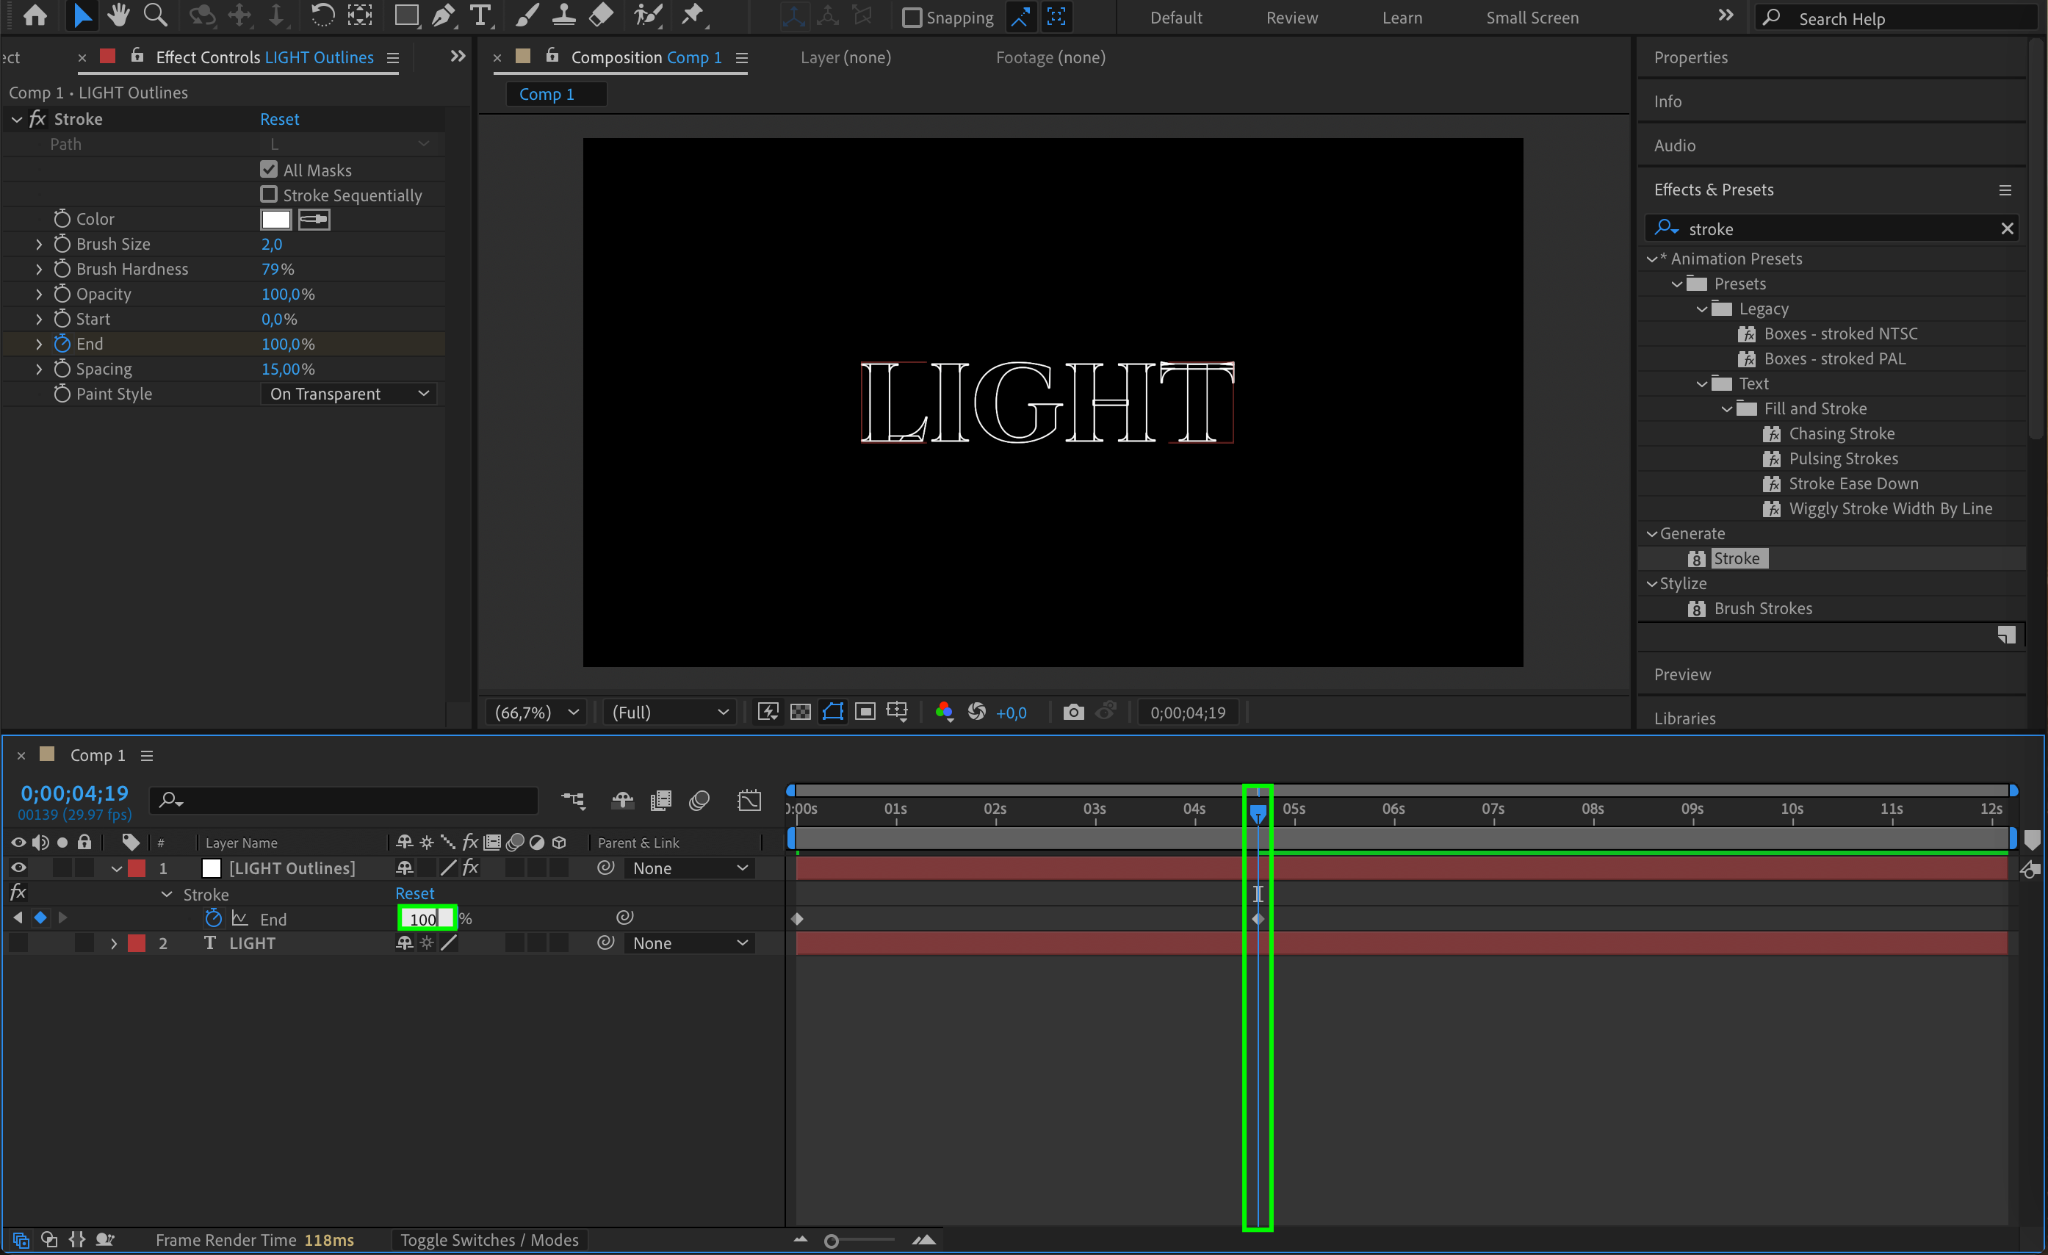2048x1255 pixels.
Task: Open the Libraries panel tab
Action: point(1684,718)
